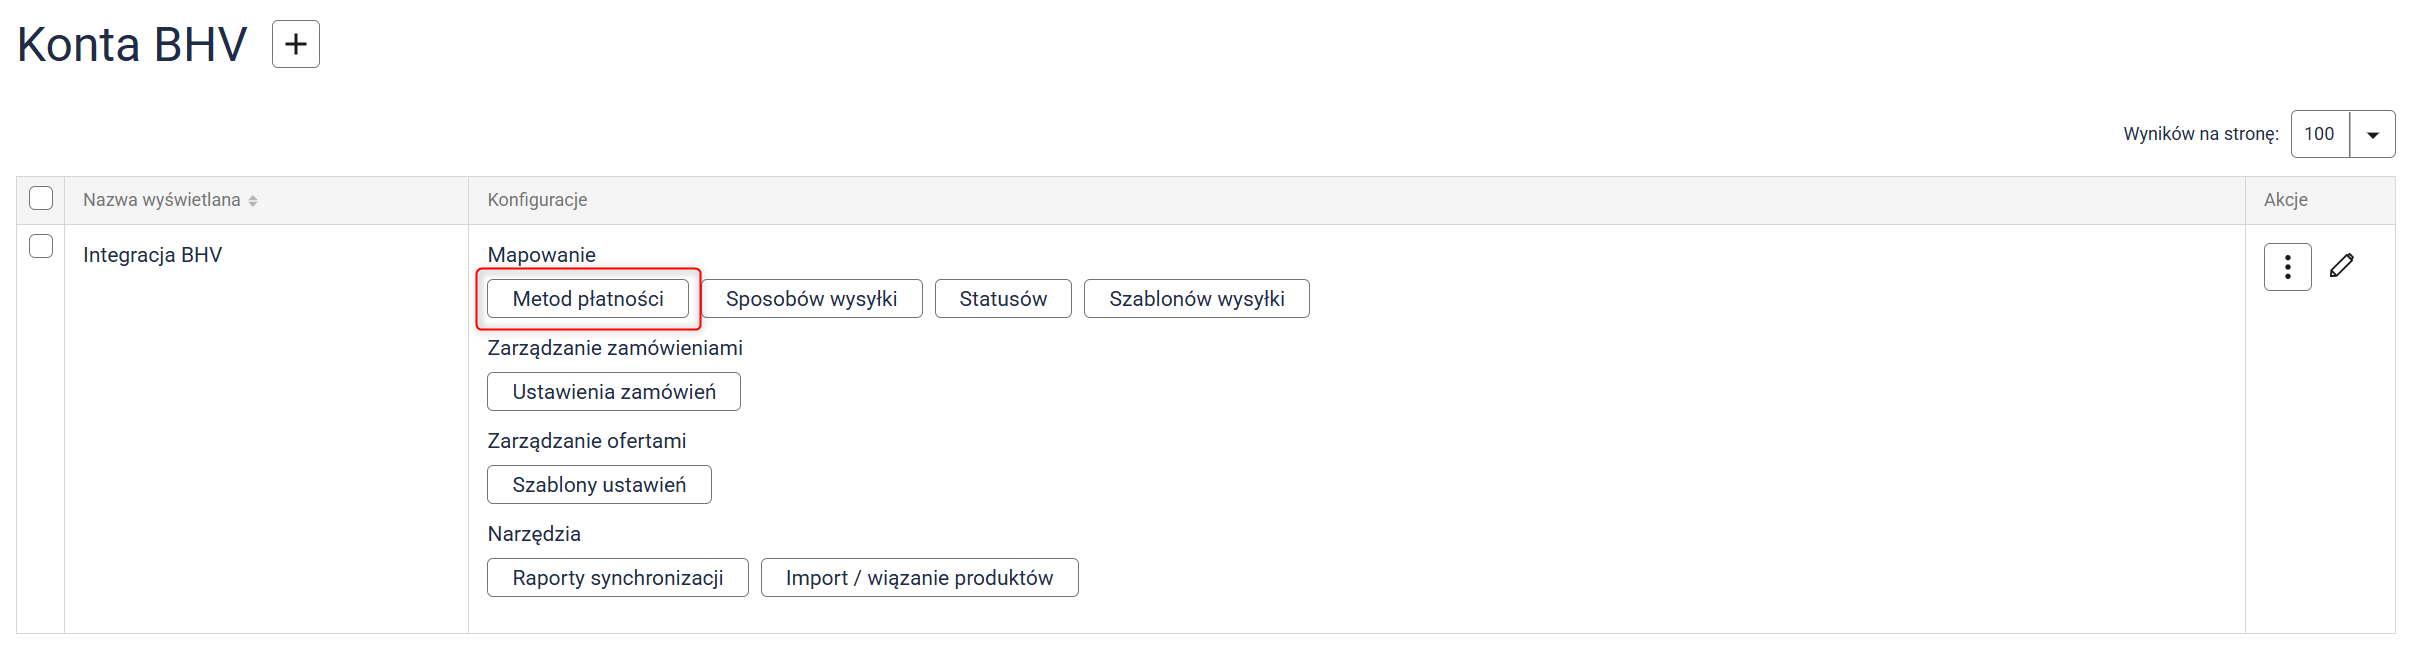This screenshot has width=2413, height=649.
Task: Open Szablony ustawień configuration
Action: (x=599, y=485)
